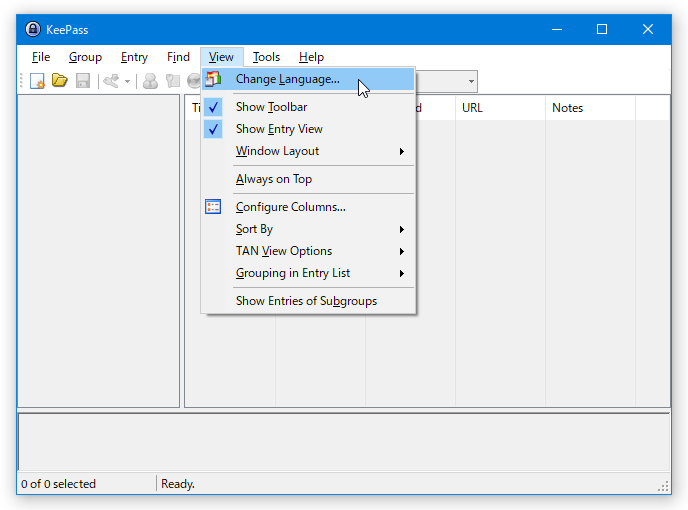The height and width of the screenshot is (510, 688).
Task: Click the KeePass lock icon in title bar
Action: coord(33,29)
